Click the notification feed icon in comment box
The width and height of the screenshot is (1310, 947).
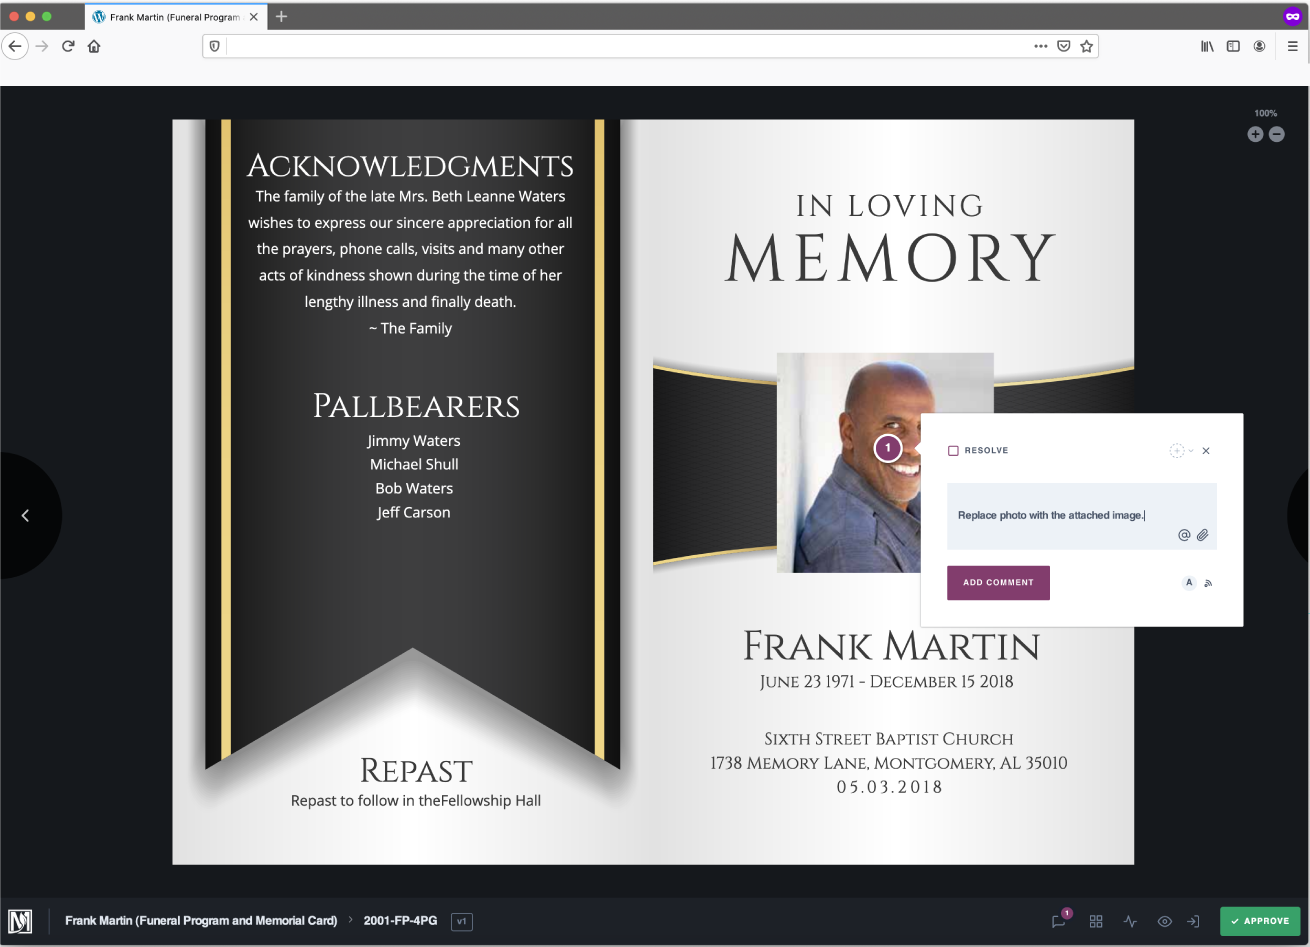click(x=1208, y=583)
